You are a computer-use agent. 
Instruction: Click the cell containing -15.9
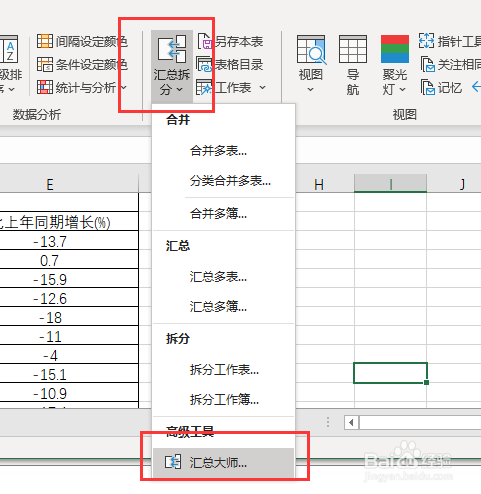point(69,279)
